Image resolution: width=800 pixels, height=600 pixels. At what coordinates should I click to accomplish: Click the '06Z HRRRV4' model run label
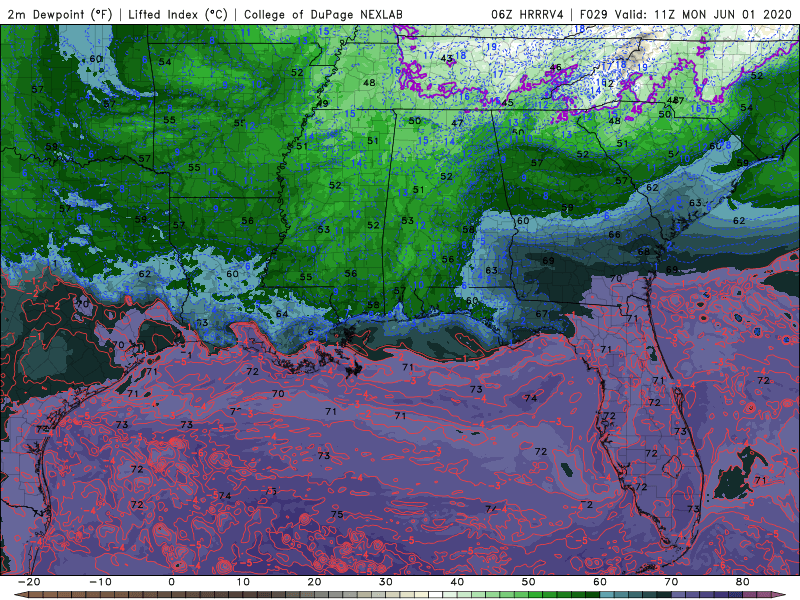click(527, 14)
